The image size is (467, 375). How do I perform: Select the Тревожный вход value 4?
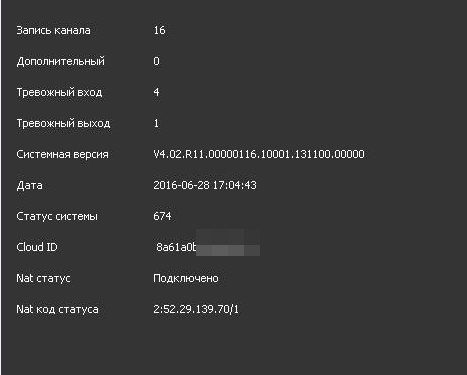pos(156,92)
